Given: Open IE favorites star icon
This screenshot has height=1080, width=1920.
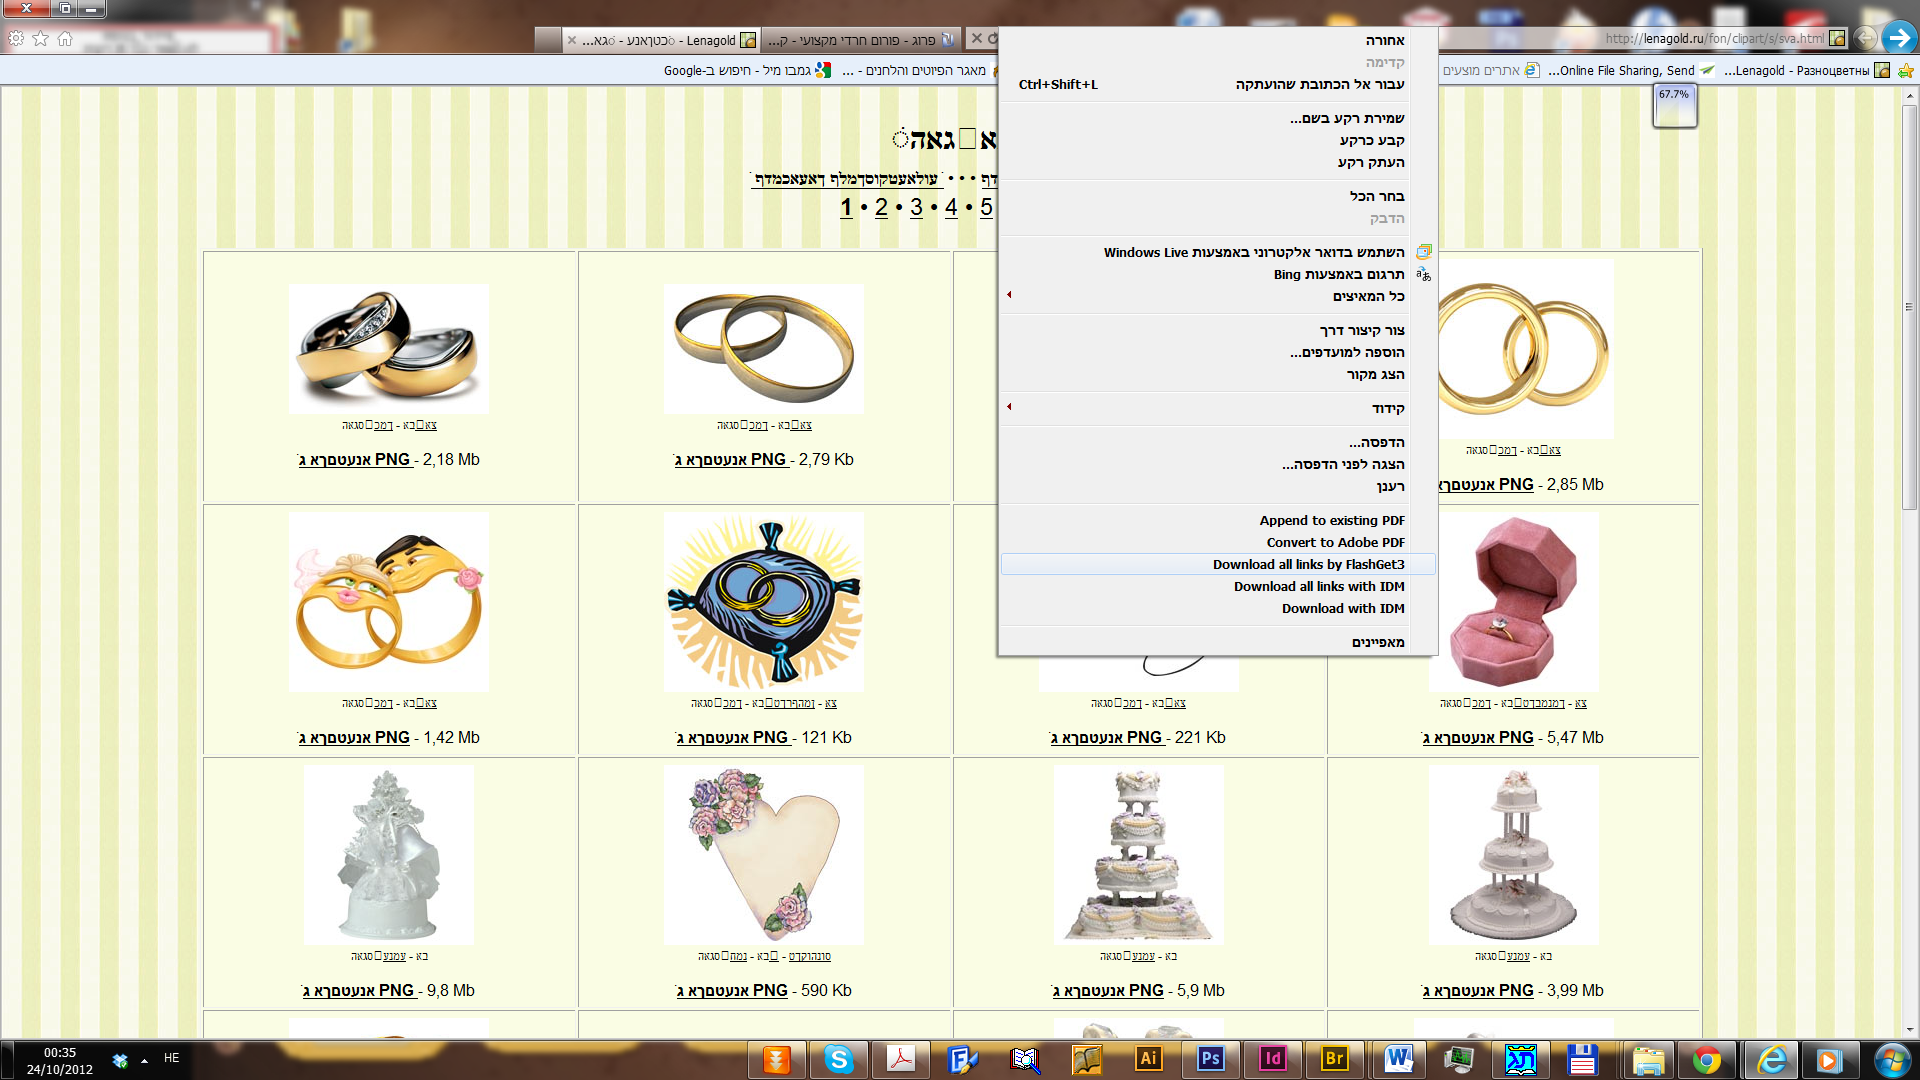Looking at the screenshot, I should tap(40, 39).
